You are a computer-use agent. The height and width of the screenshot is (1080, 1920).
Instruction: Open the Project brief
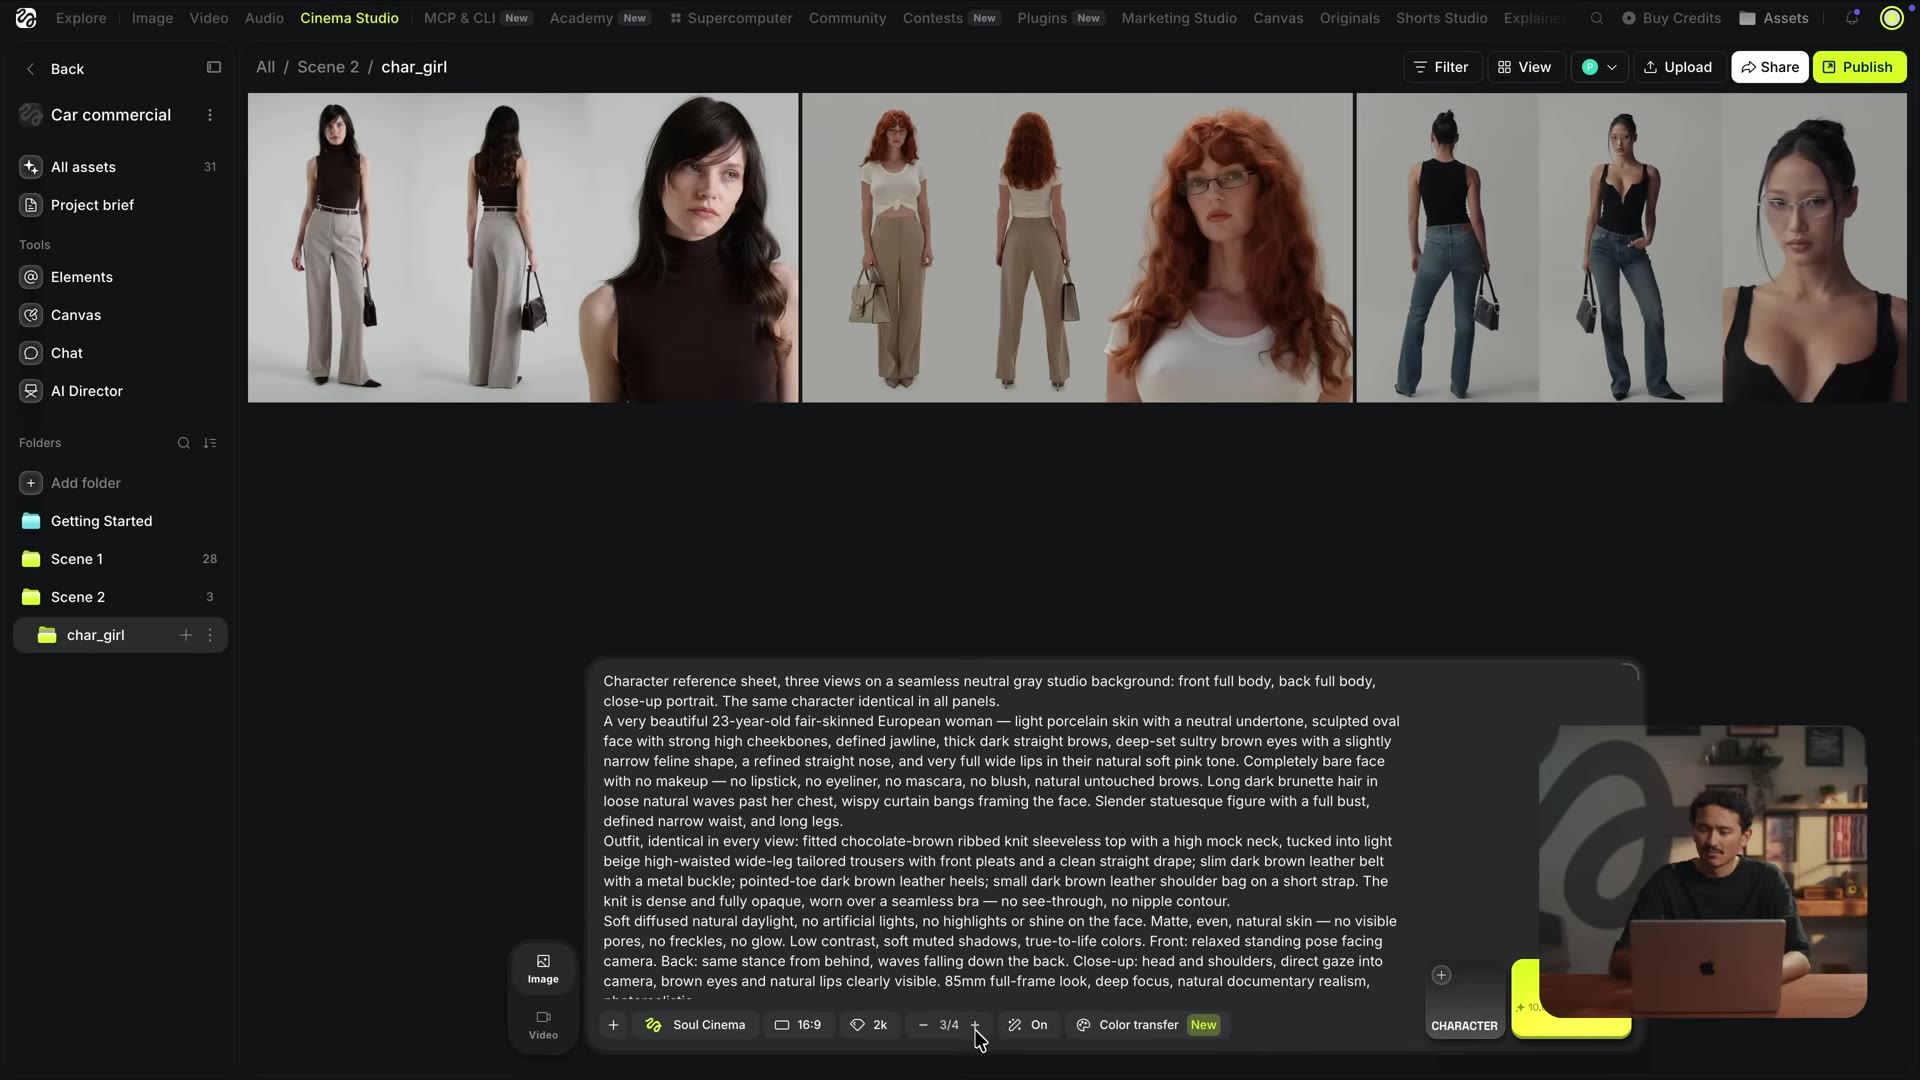[x=120, y=205]
